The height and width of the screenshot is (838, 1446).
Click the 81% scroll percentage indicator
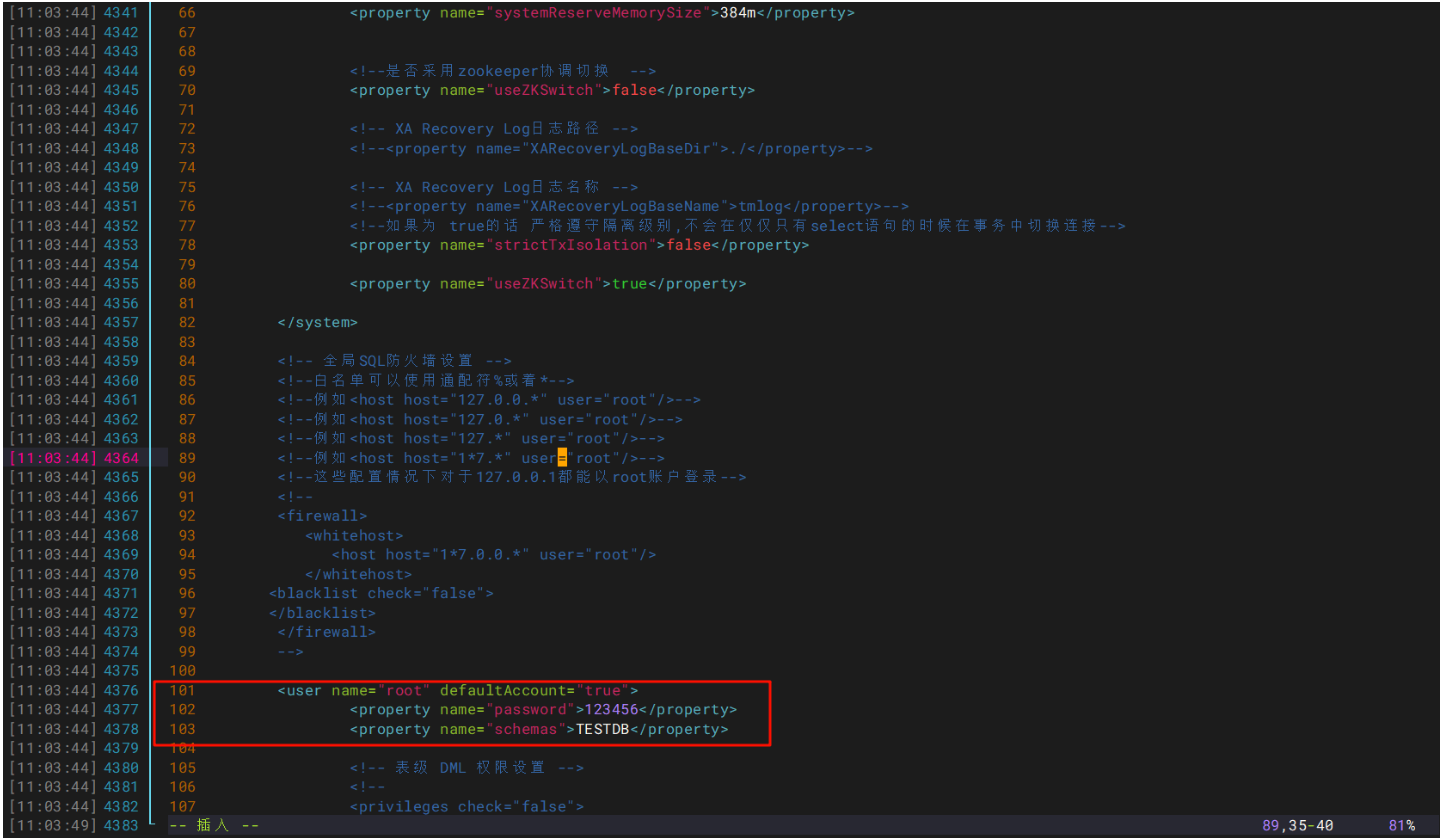tap(1401, 826)
